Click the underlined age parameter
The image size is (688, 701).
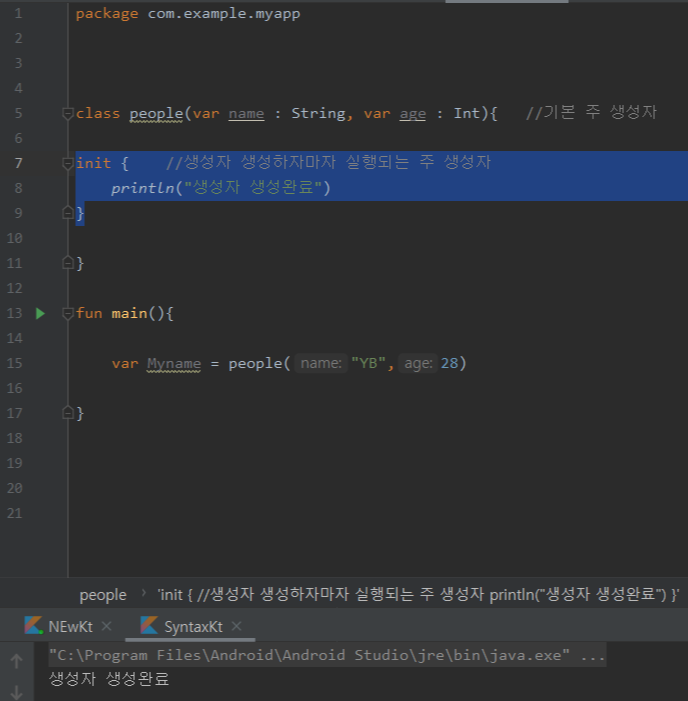pyautogui.click(x=413, y=114)
